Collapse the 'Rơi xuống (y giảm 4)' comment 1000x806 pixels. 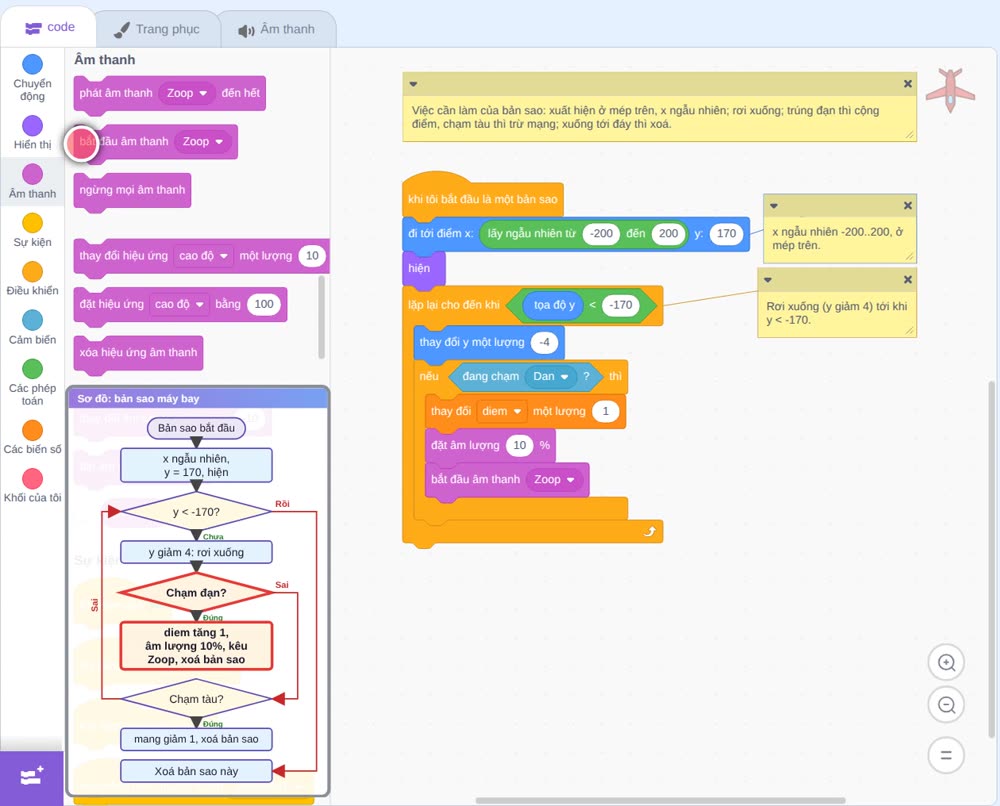coord(768,279)
